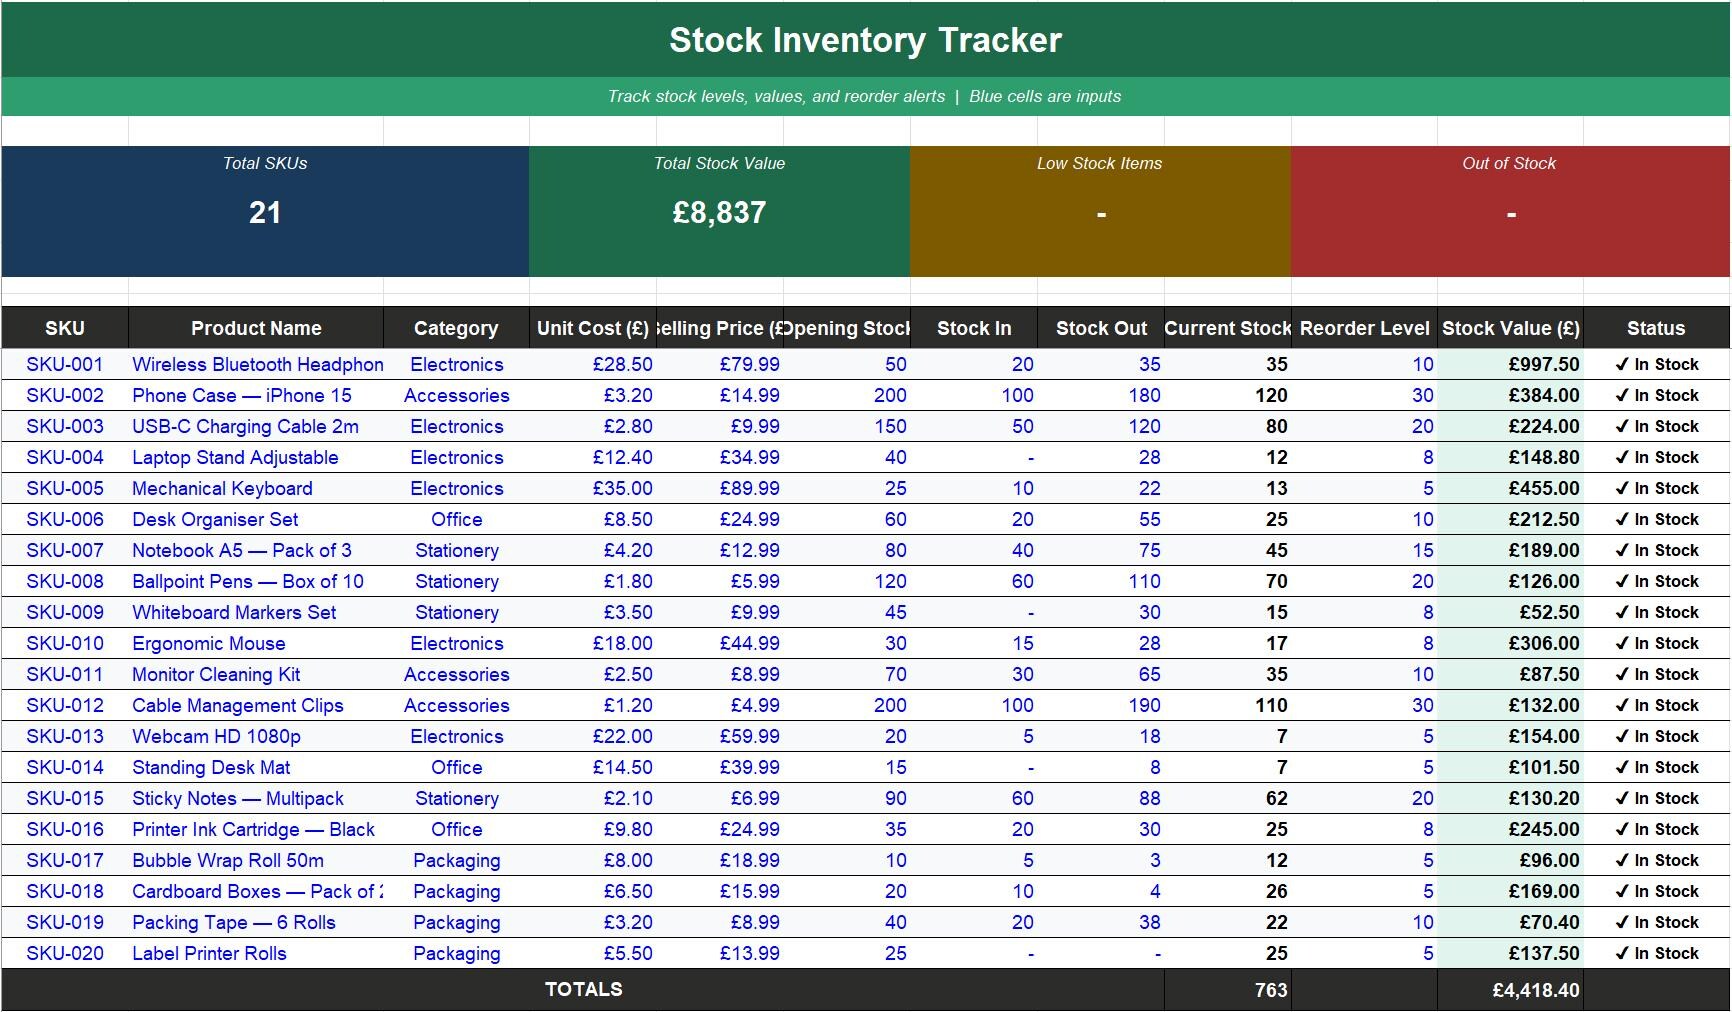Select the "Stock Inventory Tracker" title cell
Viewport: 1732px width, 1012px height.
[865, 40]
